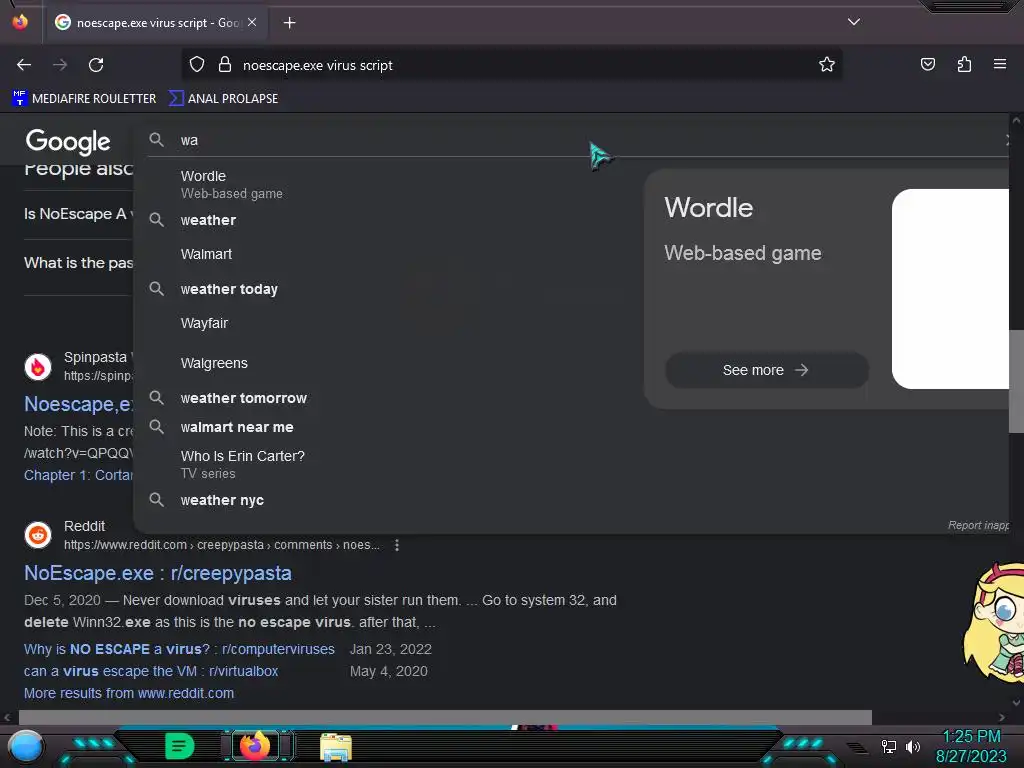Open 'can a virus escape the VM' link
Image resolution: width=1024 pixels, height=768 pixels.
tap(151, 671)
